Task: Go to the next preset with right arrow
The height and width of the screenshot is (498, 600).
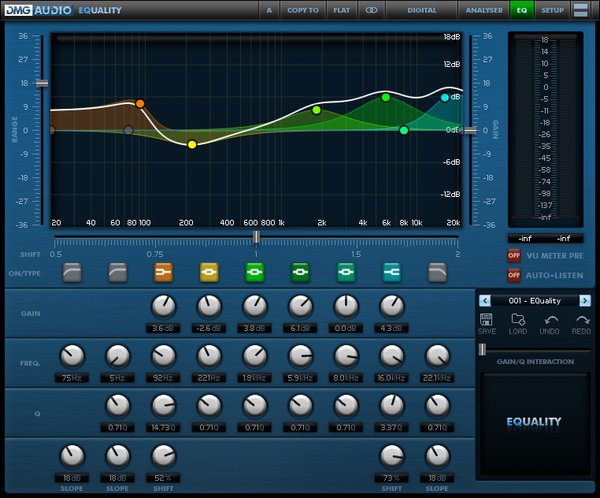Action: click(584, 300)
